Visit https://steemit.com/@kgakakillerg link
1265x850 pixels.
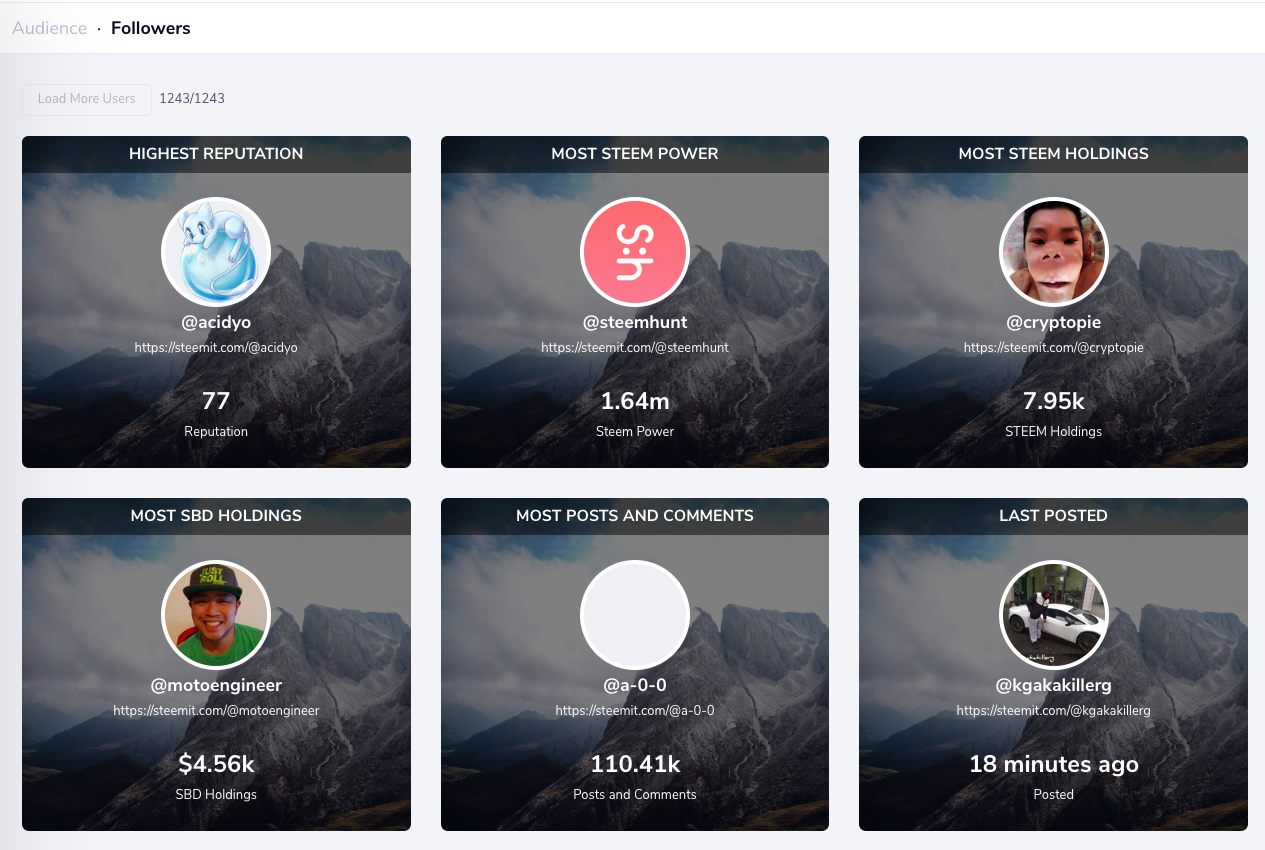point(1054,711)
